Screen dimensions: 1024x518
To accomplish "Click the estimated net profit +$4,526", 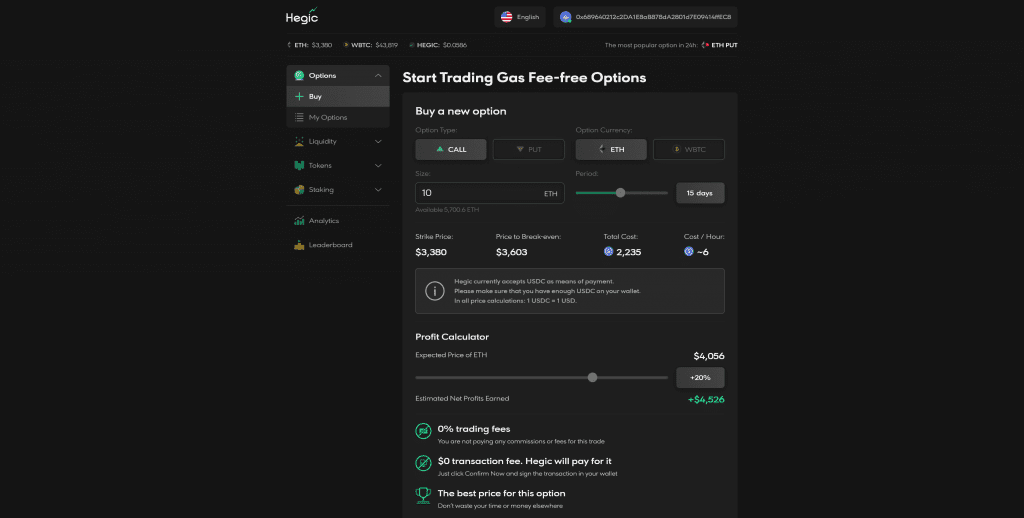I will point(706,400).
